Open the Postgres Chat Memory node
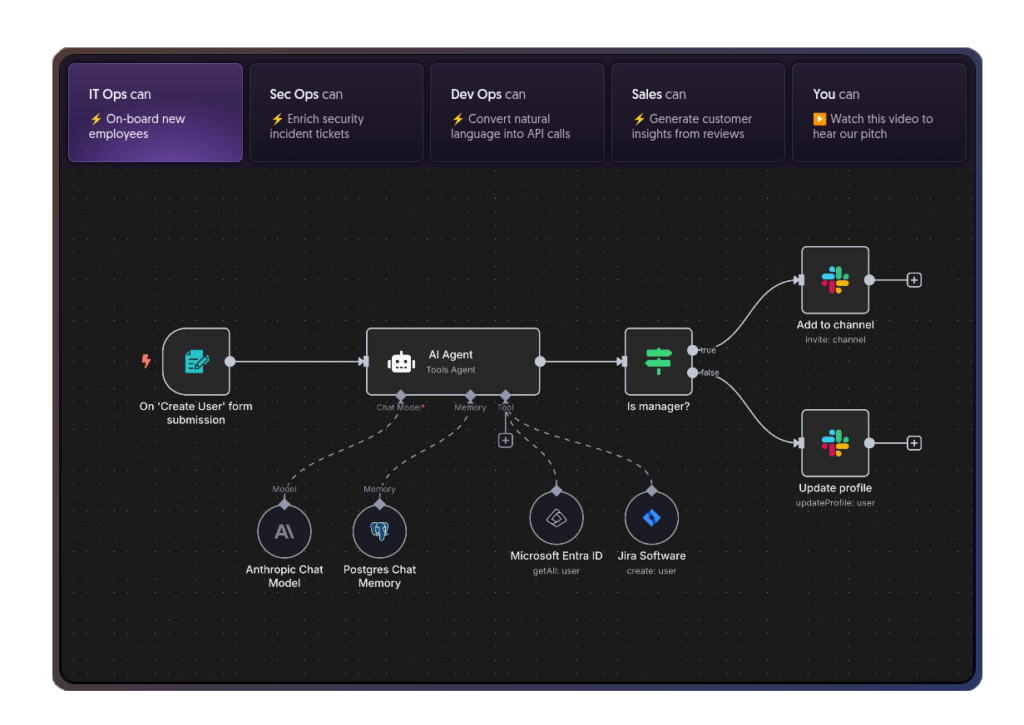This screenshot has width=1024, height=725. coord(379,530)
